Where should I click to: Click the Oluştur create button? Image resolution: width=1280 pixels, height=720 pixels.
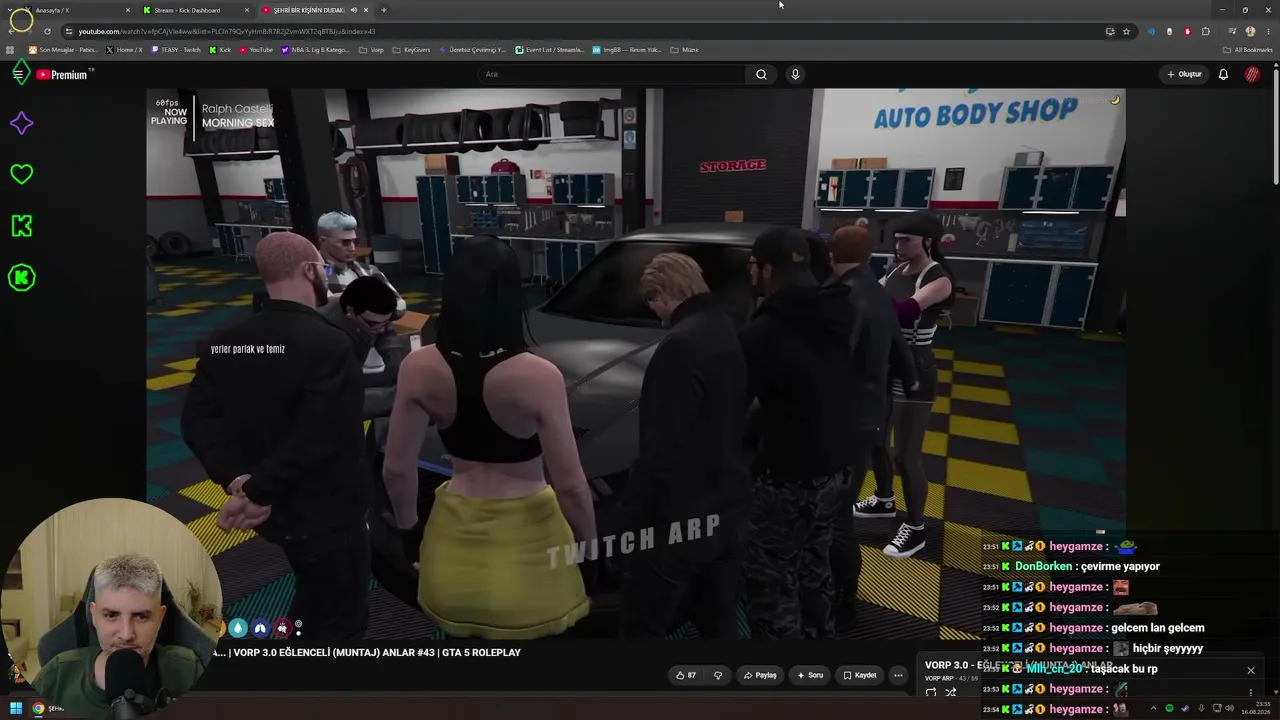[x=1184, y=74]
